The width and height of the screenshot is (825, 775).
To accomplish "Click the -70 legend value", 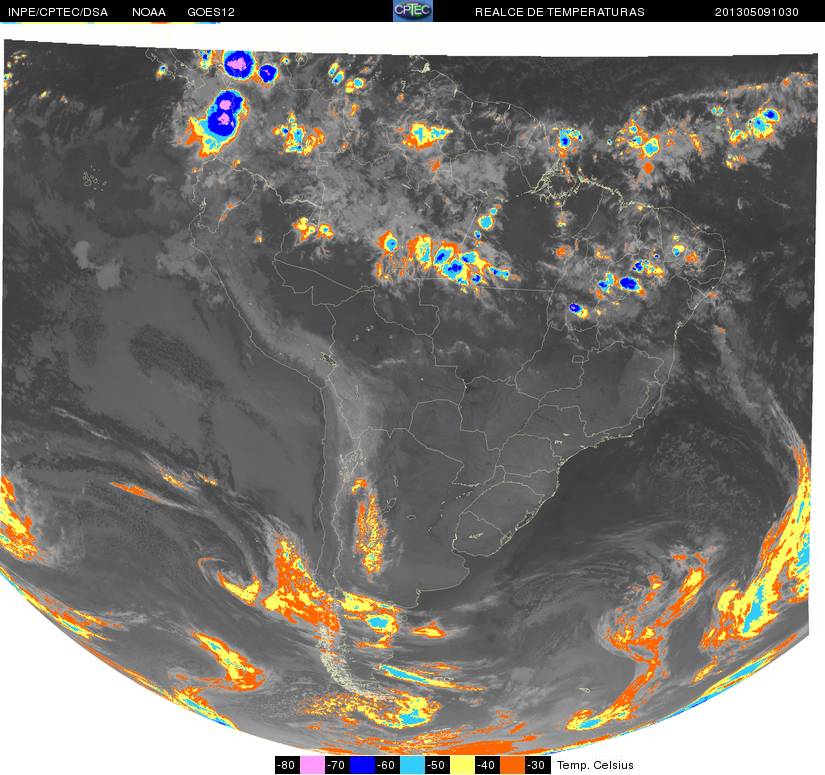I will point(337,764).
